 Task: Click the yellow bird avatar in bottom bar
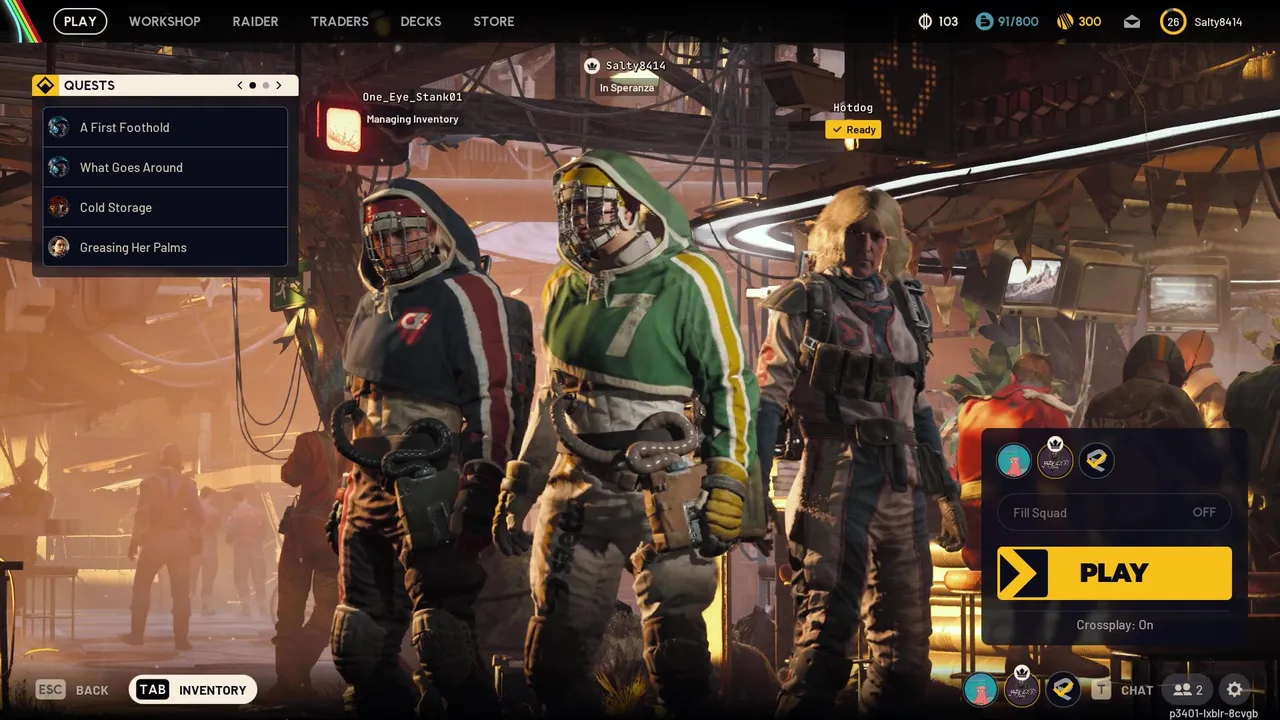pos(1063,690)
